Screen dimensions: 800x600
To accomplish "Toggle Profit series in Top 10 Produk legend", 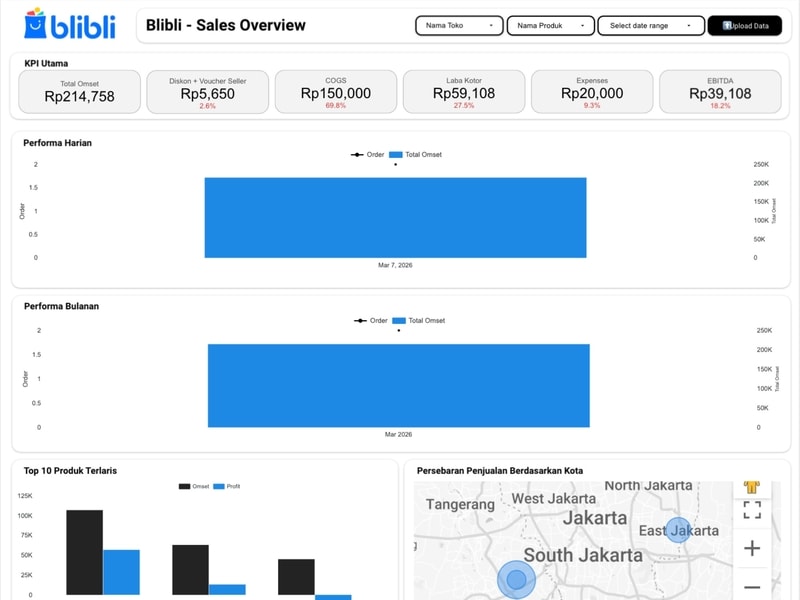I will pyautogui.click(x=226, y=487).
